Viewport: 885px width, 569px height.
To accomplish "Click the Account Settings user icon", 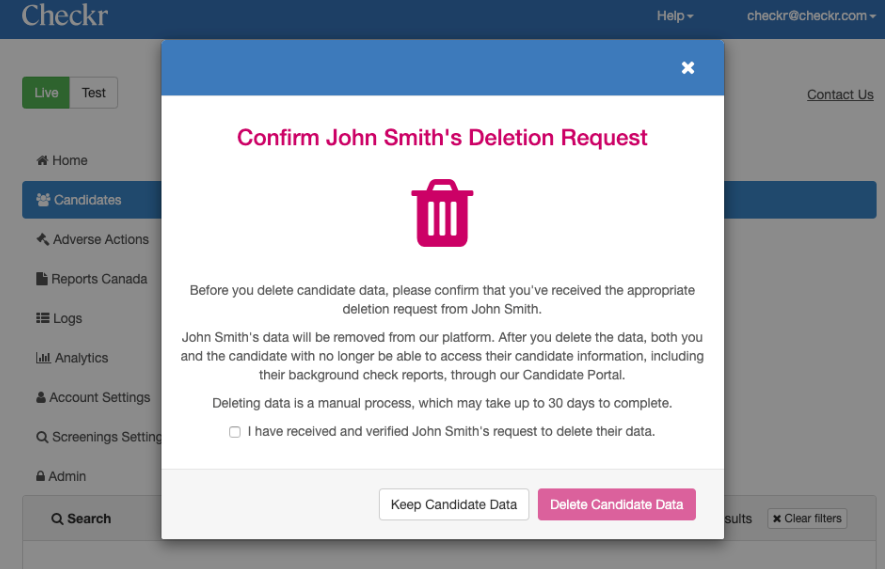I will [42, 398].
